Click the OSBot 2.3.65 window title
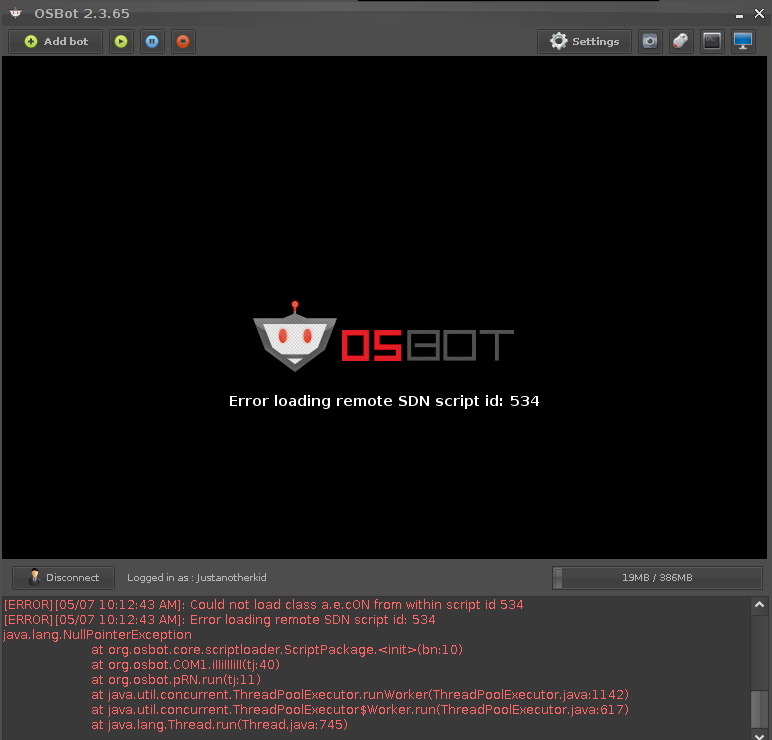772x740 pixels. click(x=82, y=13)
